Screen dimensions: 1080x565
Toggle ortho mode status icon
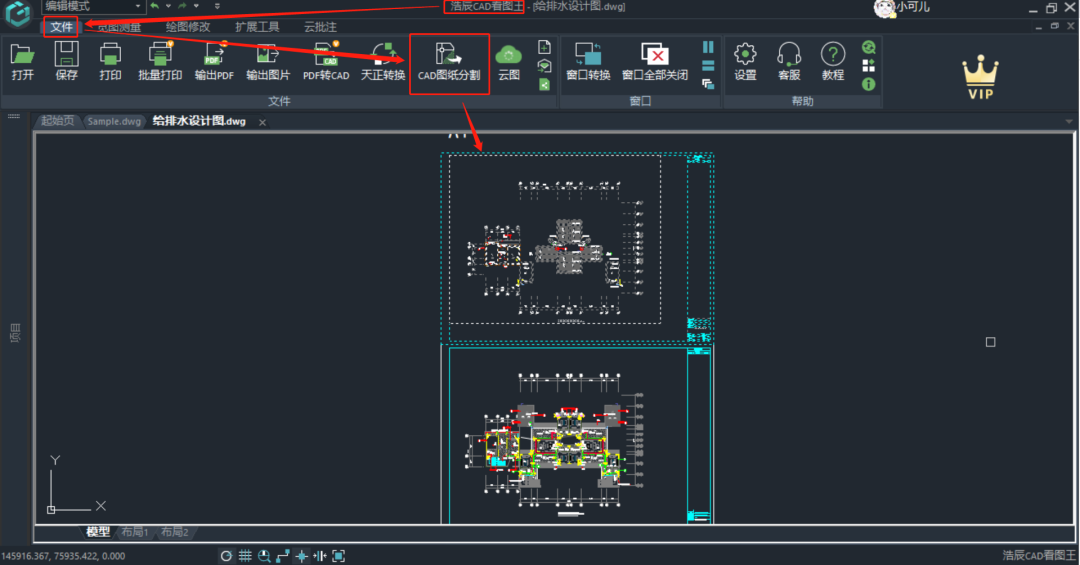click(x=282, y=556)
